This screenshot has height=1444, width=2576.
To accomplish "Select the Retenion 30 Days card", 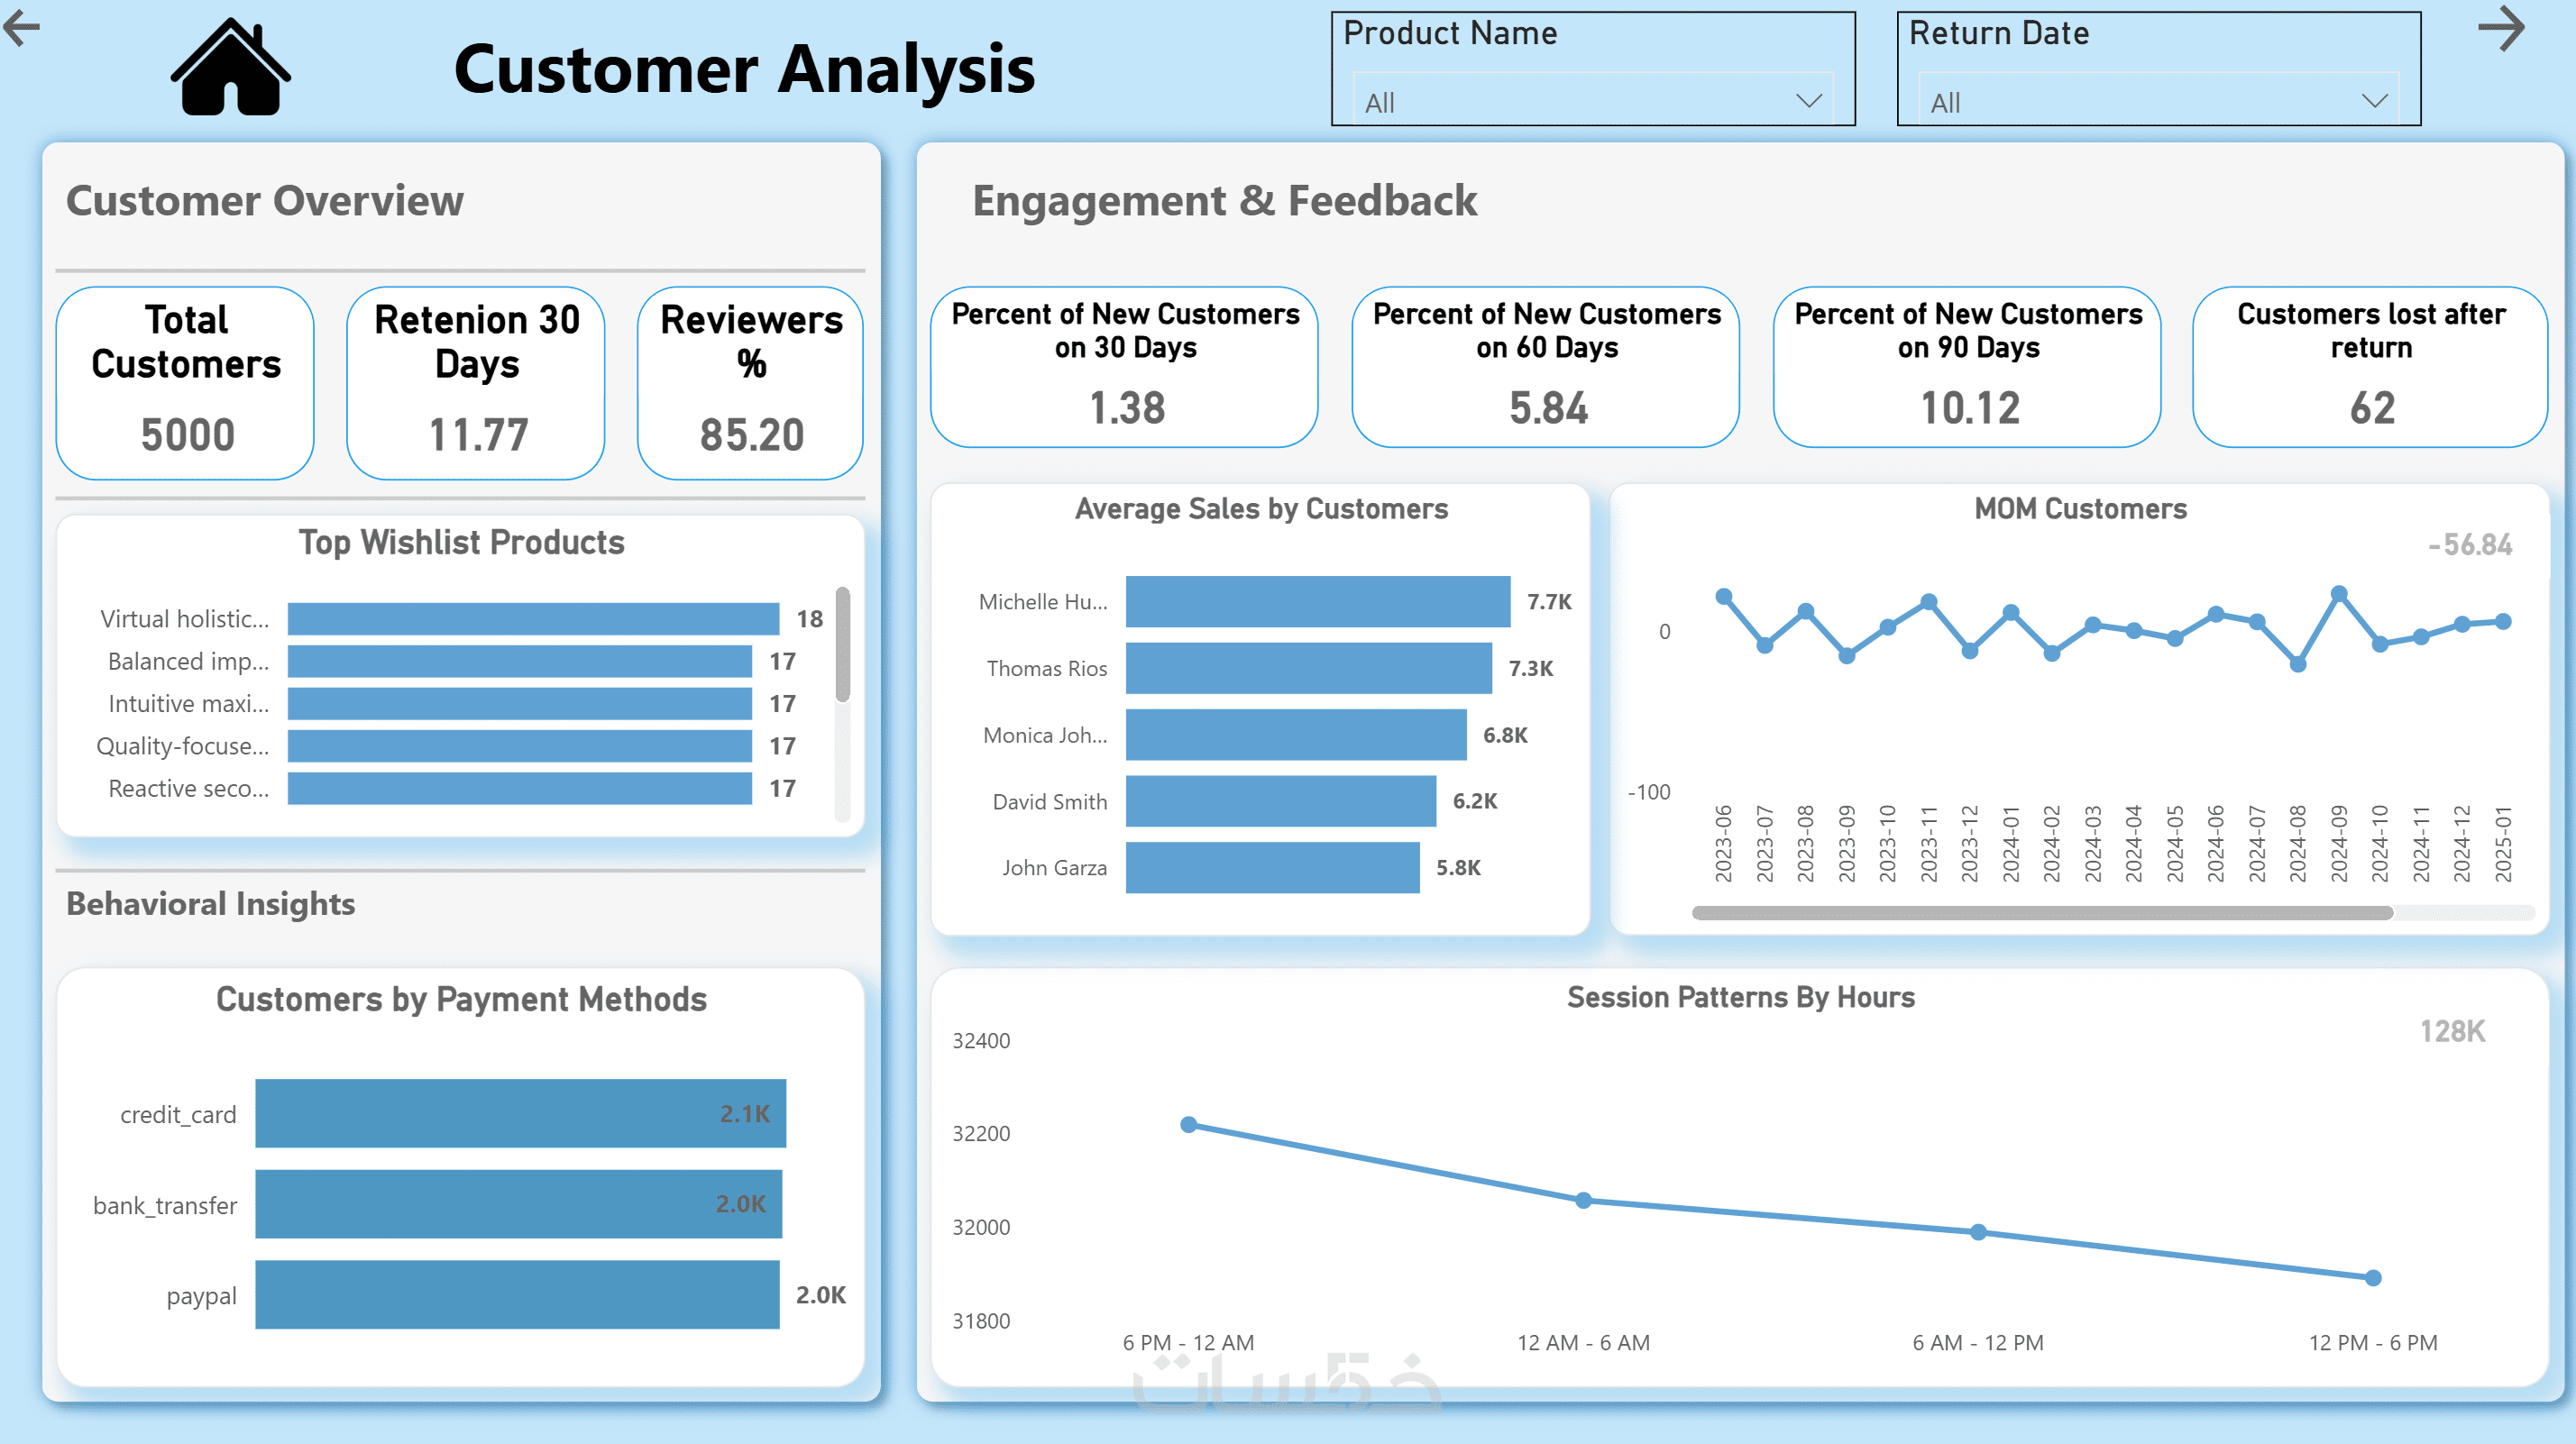I will click(x=476, y=383).
